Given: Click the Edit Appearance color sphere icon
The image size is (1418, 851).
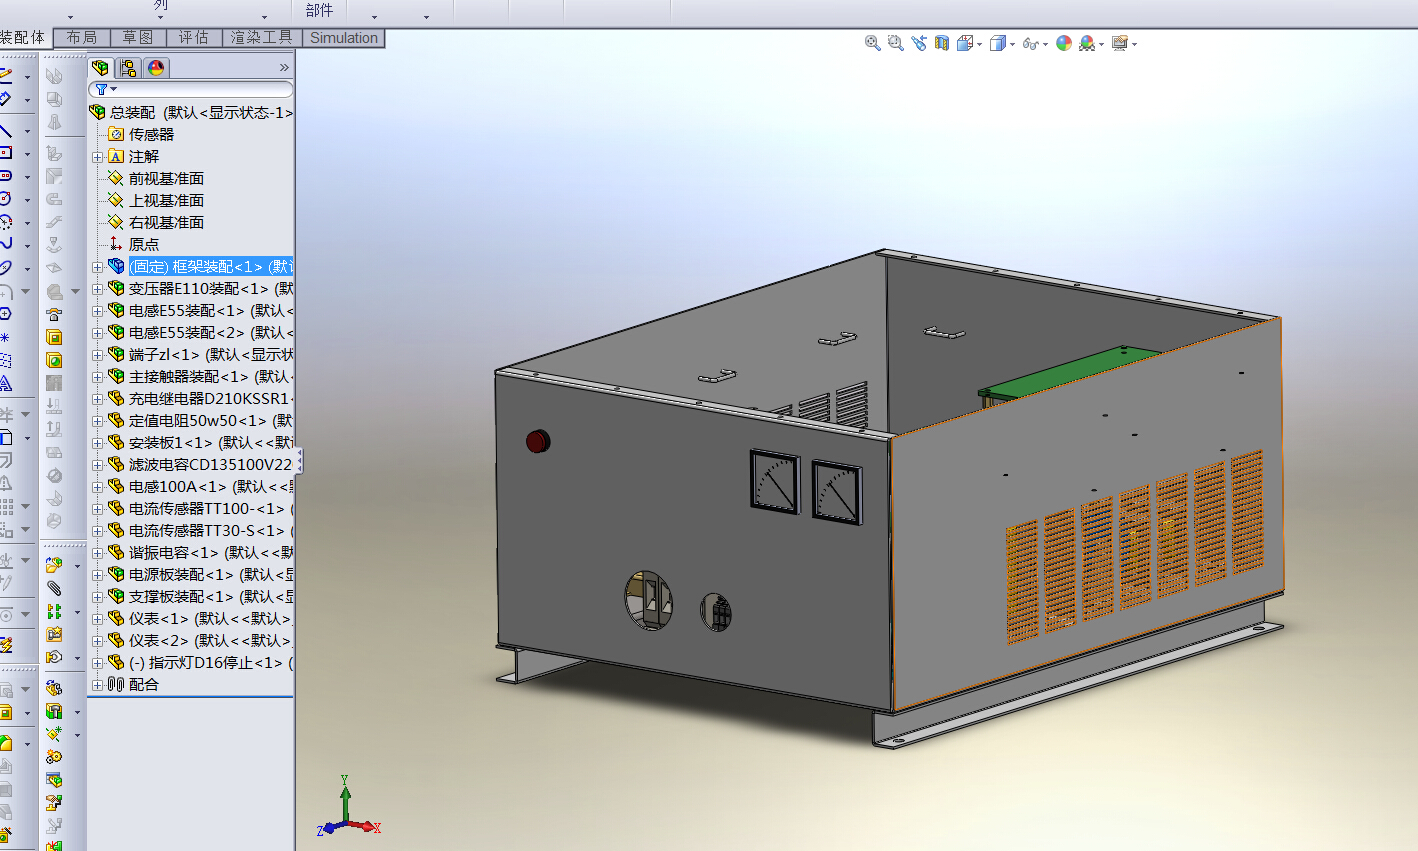Looking at the screenshot, I should pyautogui.click(x=1064, y=43).
